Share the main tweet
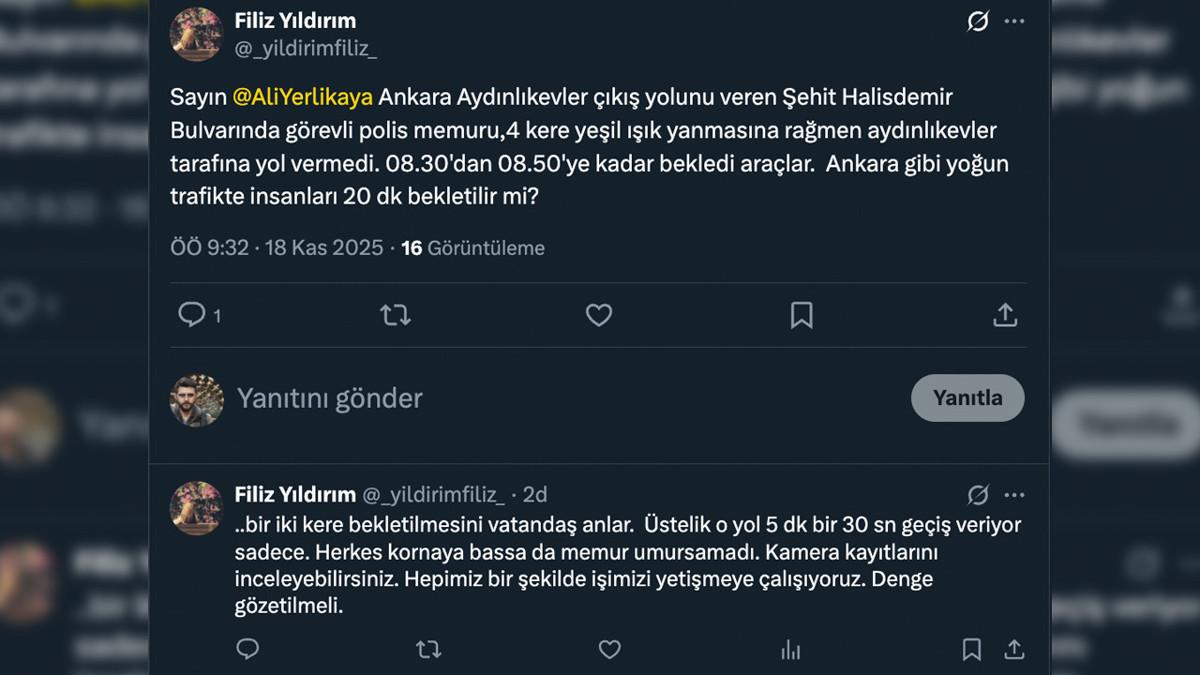 click(x=1005, y=316)
